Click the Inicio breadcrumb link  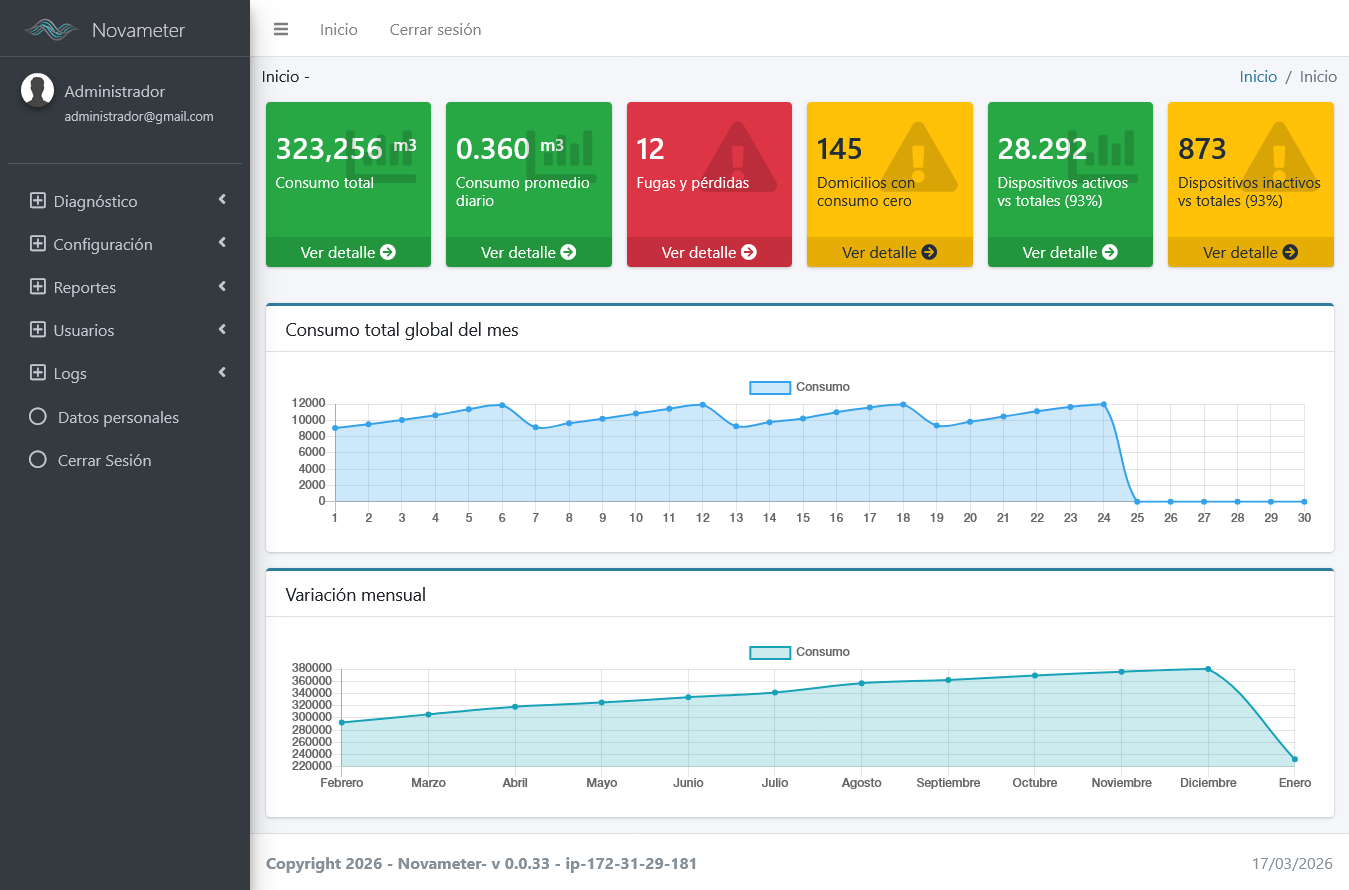(x=1258, y=76)
